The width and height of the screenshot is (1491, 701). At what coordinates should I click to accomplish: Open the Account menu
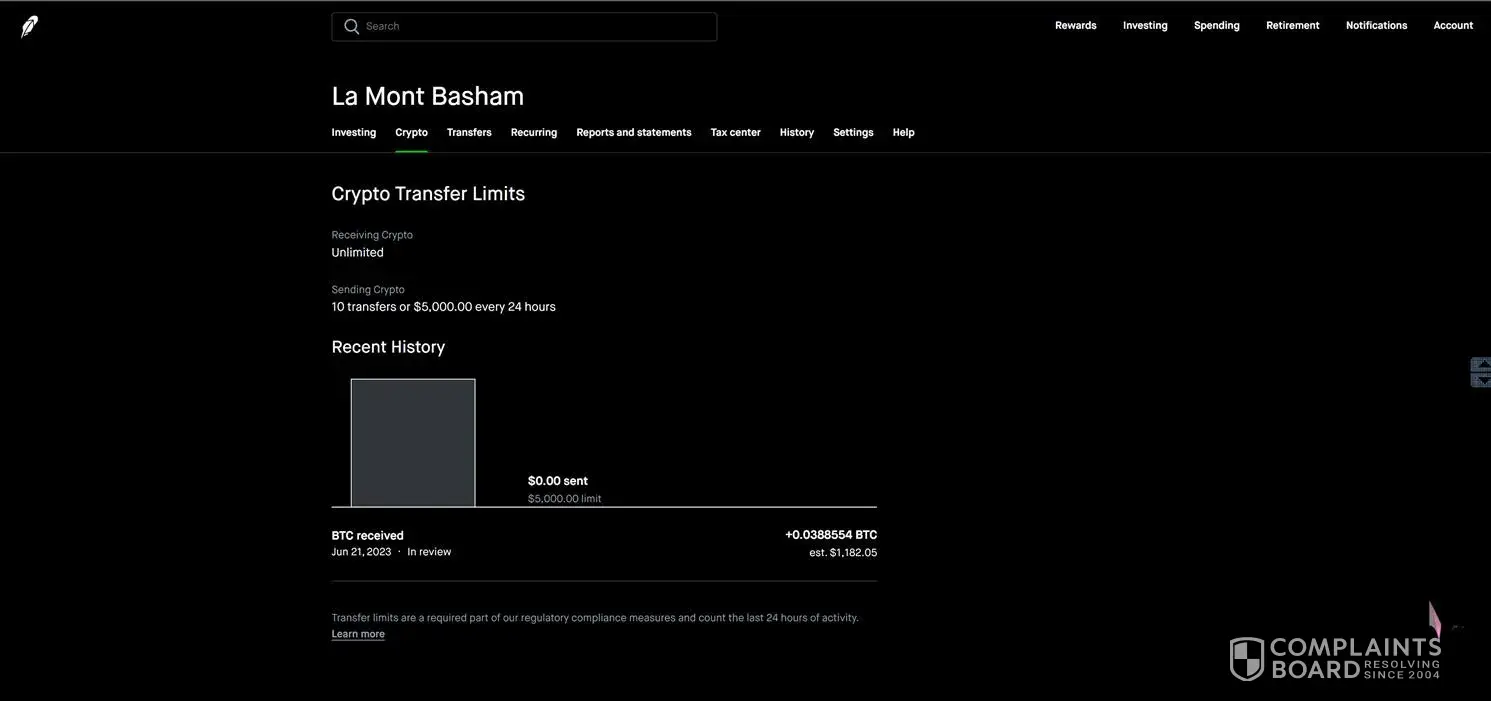[x=1453, y=26]
